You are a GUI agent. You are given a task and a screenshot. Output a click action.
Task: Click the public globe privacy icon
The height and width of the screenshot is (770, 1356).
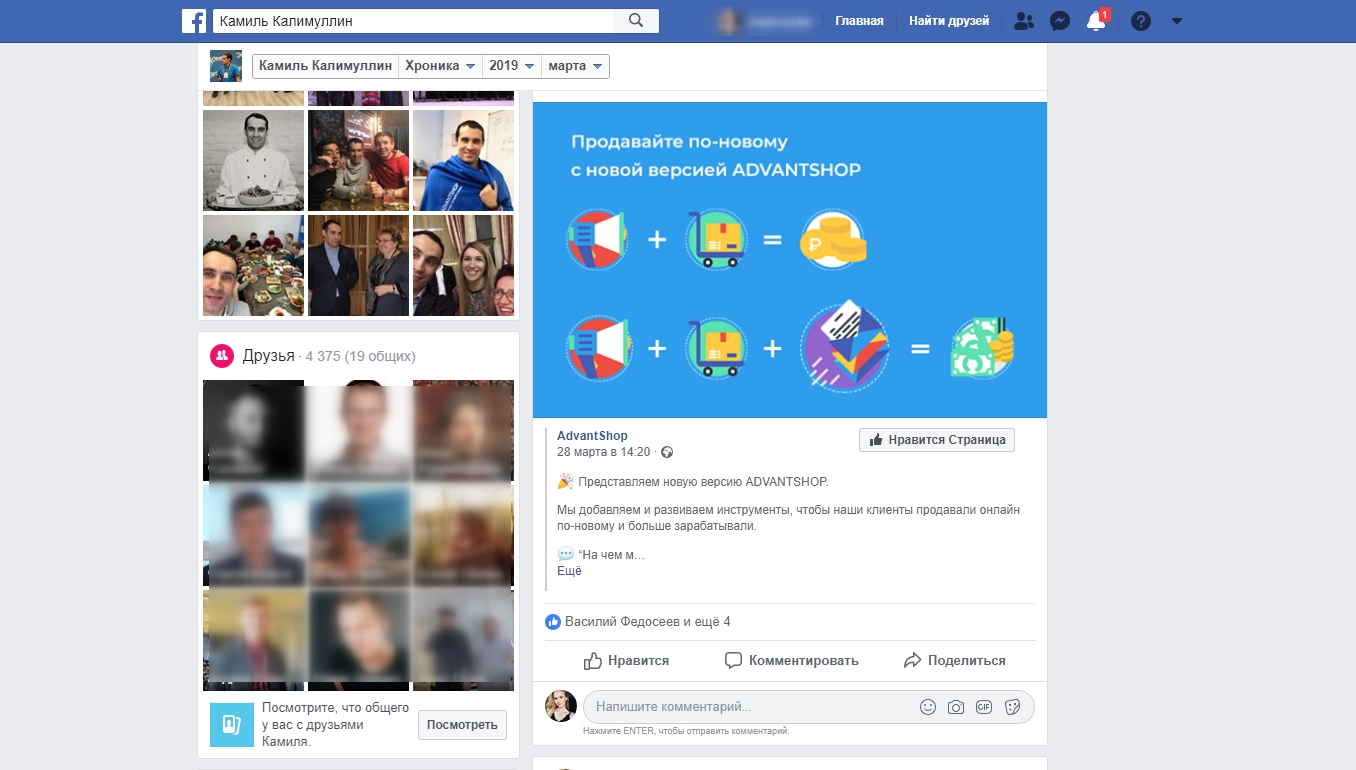tap(668, 453)
